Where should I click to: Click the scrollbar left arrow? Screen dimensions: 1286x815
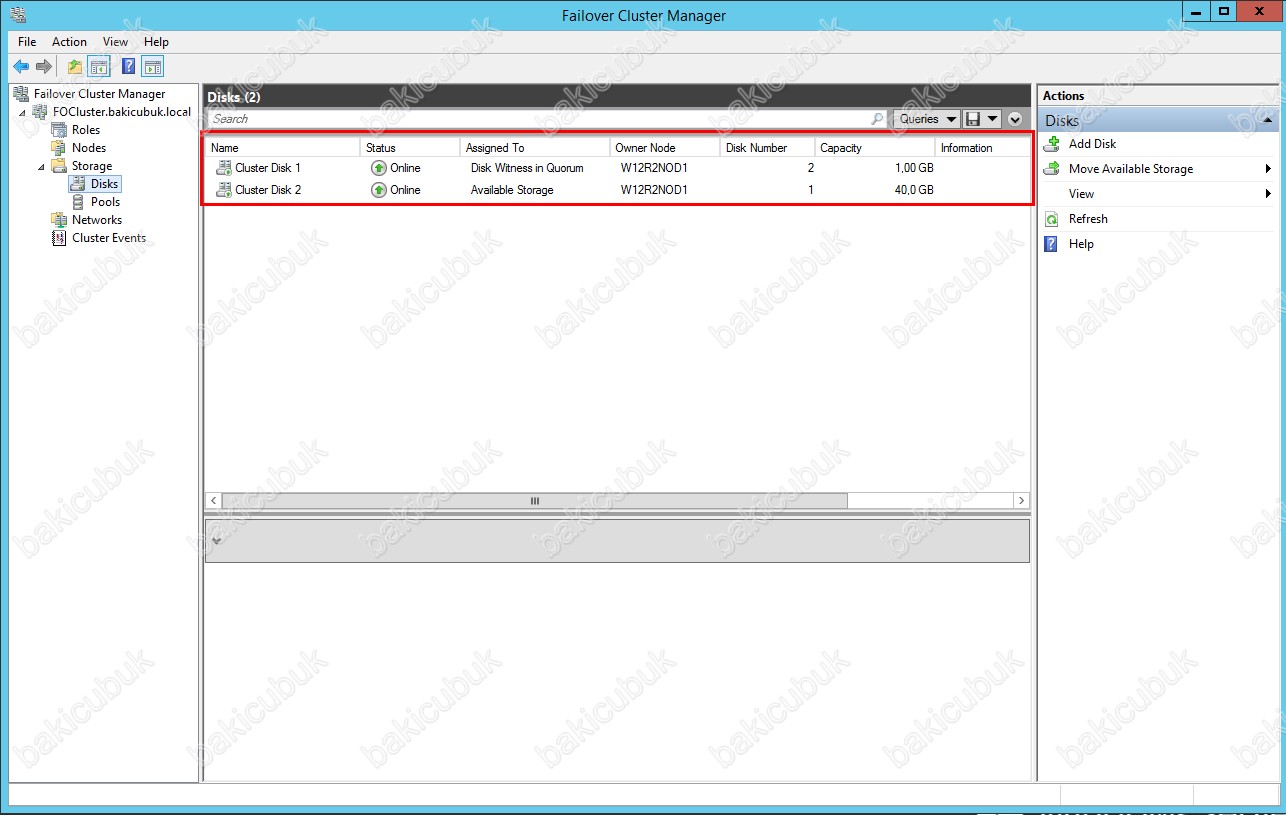coord(214,501)
